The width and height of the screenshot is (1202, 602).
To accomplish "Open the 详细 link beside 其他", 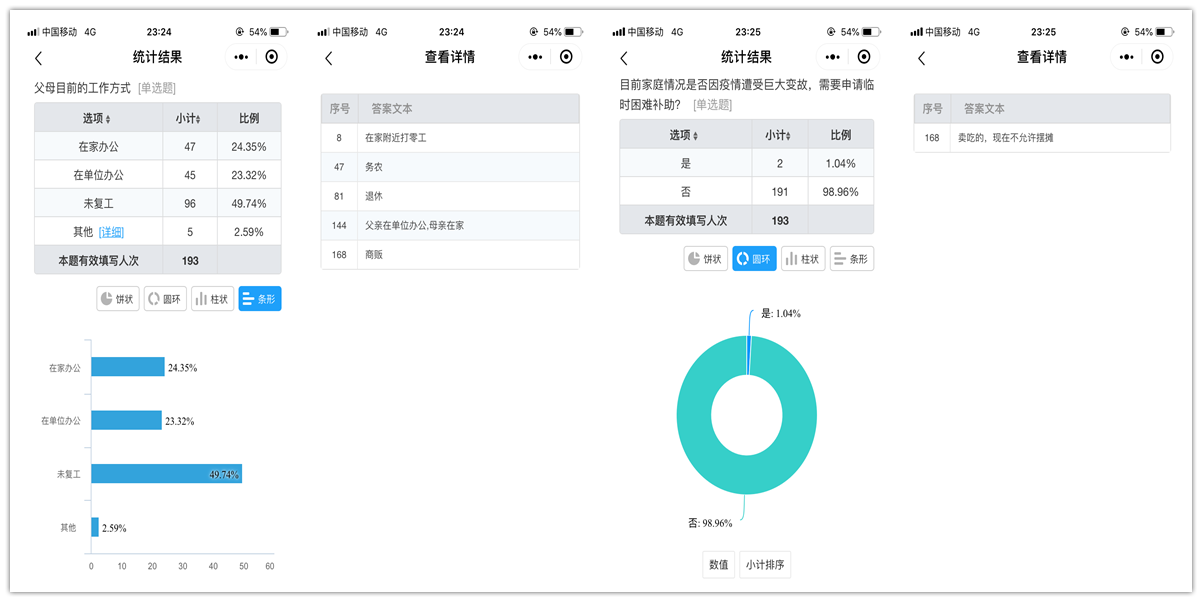I will coord(111,232).
